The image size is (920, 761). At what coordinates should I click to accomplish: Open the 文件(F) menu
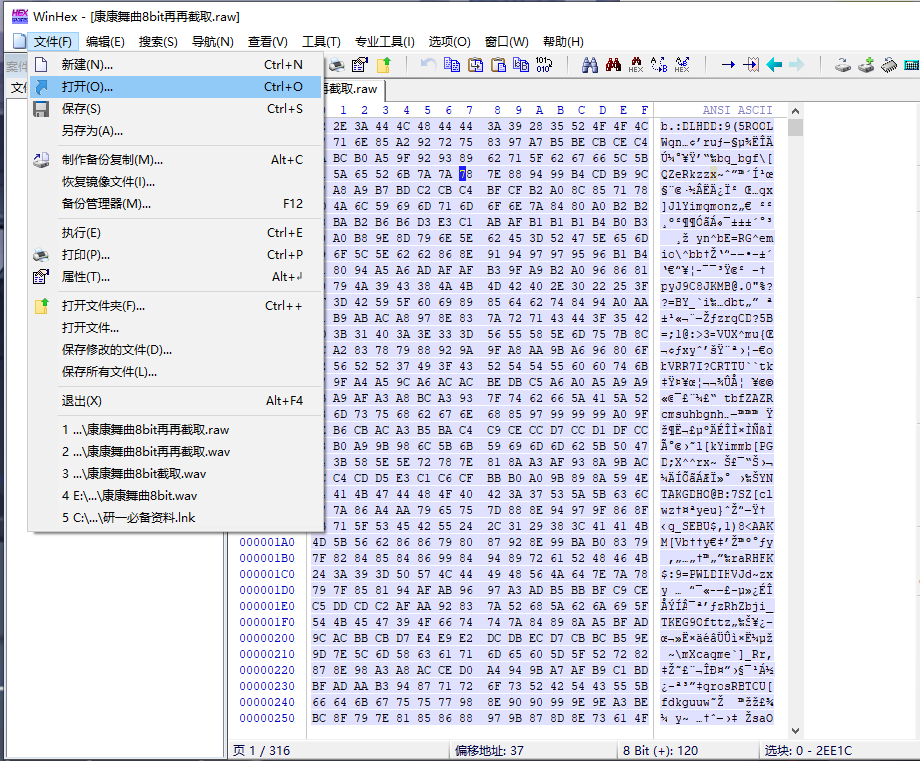pyautogui.click(x=53, y=42)
